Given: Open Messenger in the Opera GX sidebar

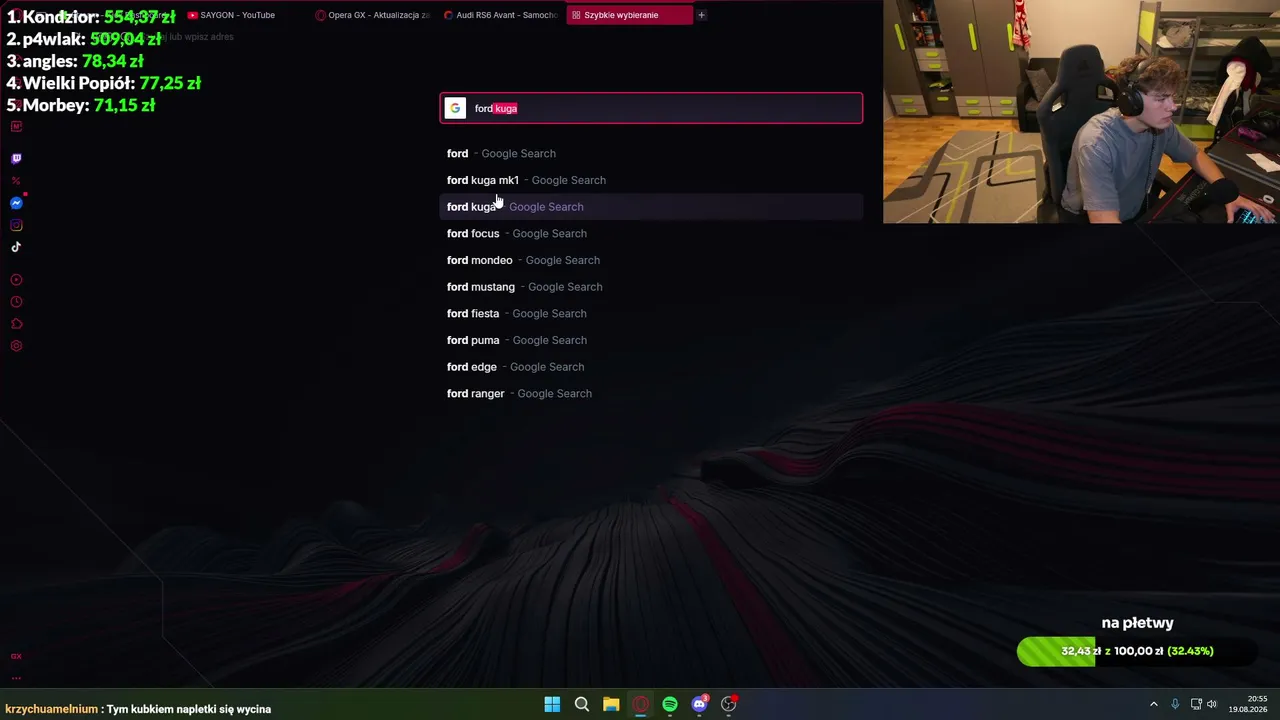Looking at the screenshot, I should pos(16,203).
